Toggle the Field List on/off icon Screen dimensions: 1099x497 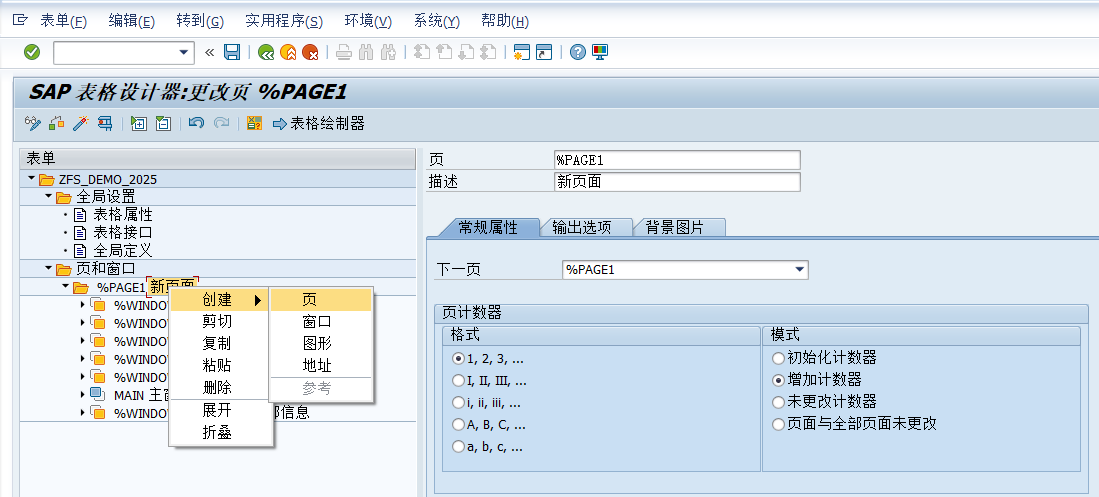254,124
